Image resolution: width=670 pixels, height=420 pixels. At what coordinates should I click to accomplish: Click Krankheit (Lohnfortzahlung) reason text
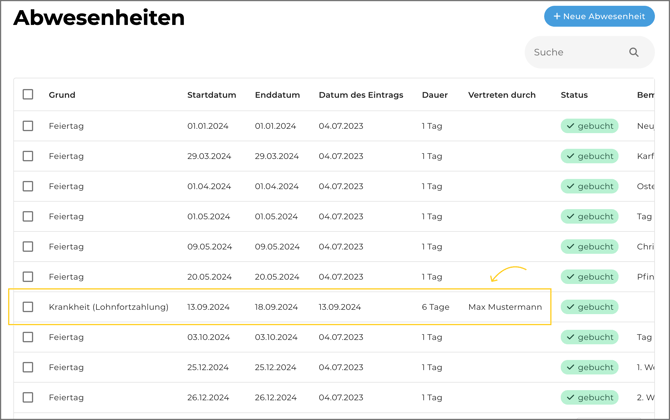tap(109, 307)
